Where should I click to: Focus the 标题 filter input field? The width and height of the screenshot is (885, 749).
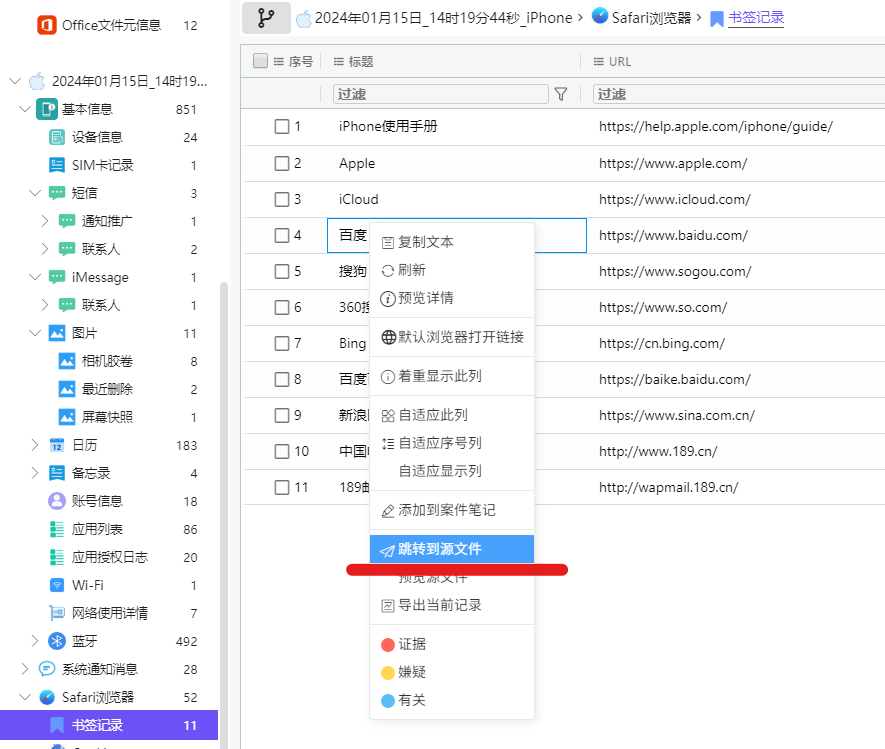(x=441, y=94)
